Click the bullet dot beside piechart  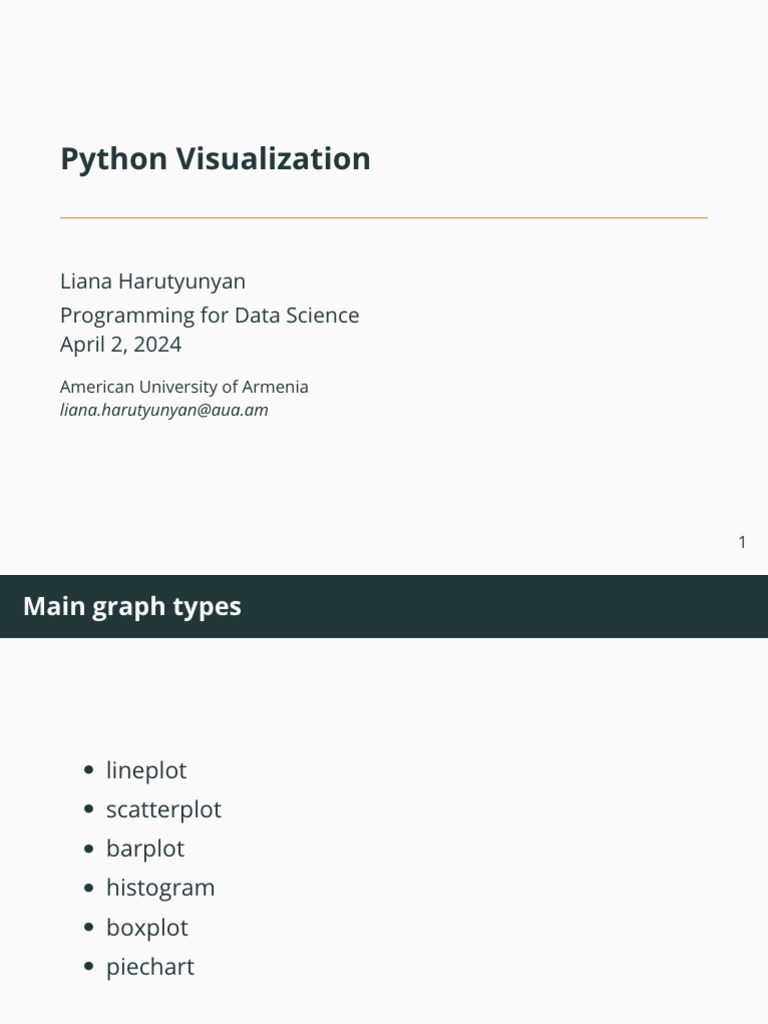[x=91, y=967]
